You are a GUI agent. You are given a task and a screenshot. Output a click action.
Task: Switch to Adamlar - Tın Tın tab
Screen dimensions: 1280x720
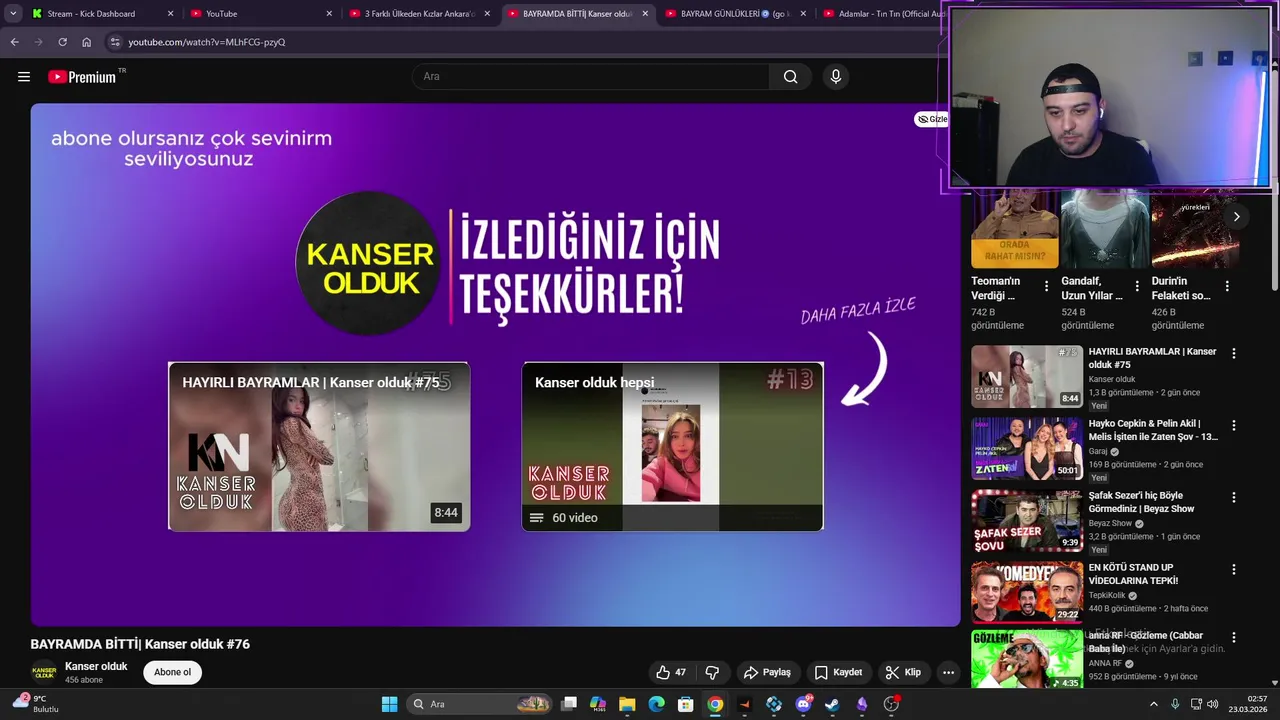click(x=885, y=14)
